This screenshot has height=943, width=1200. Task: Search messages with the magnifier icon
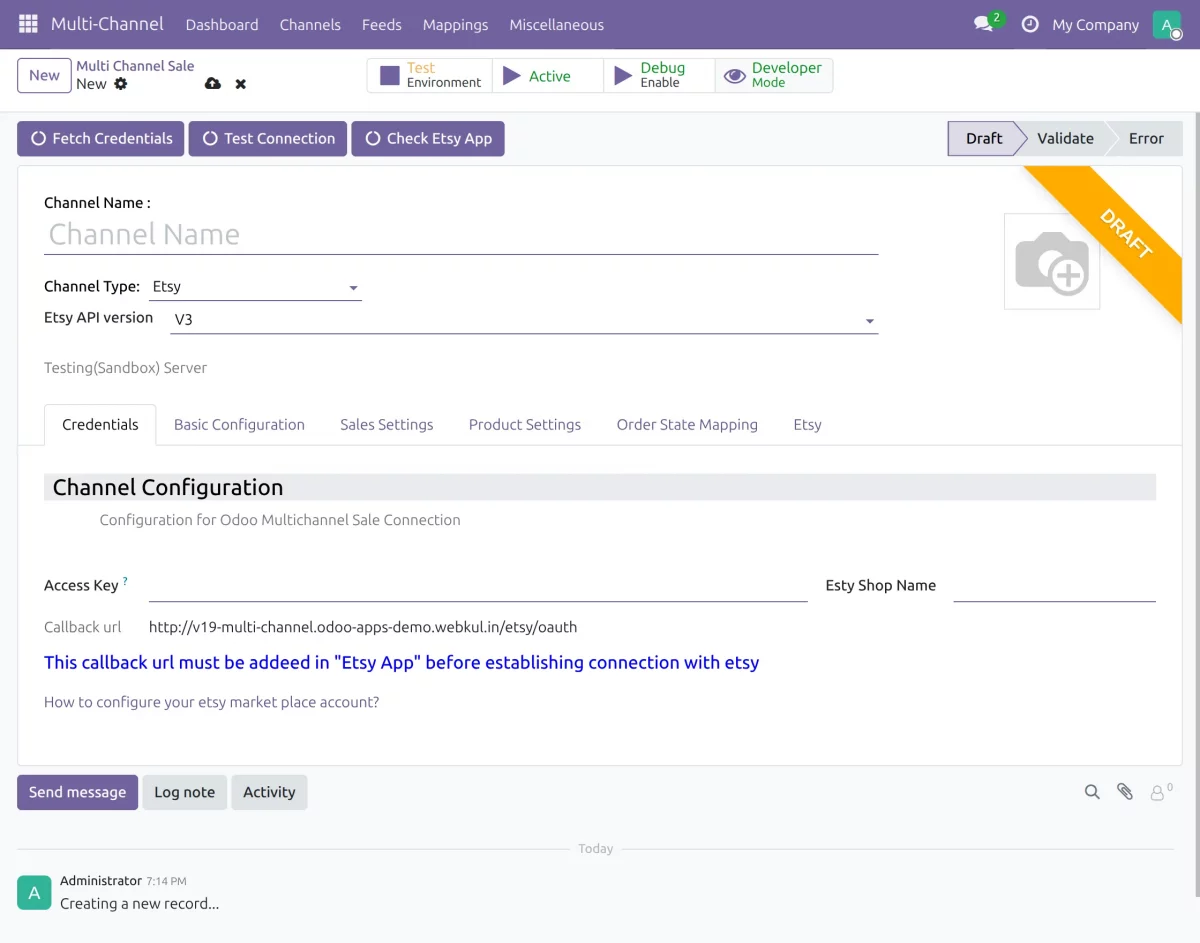[x=1092, y=792]
